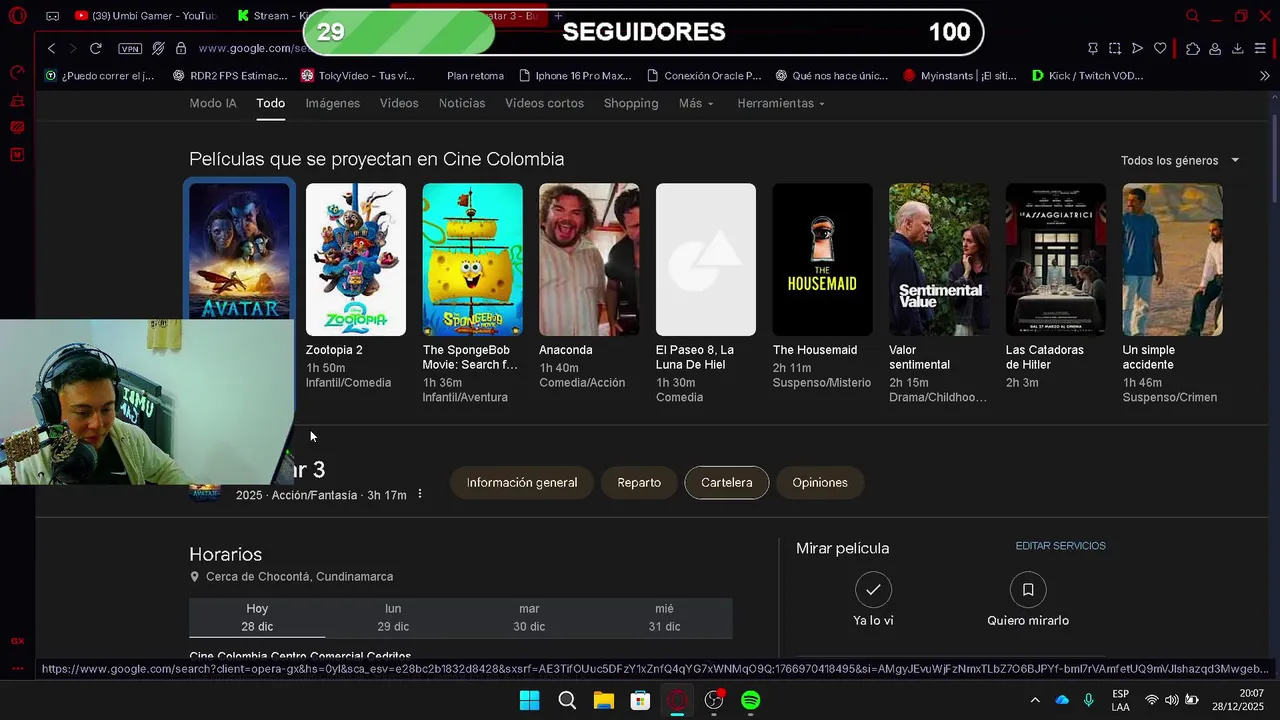The image size is (1280, 720).
Task: Open the Opera GX main menu logo
Action: point(17,16)
